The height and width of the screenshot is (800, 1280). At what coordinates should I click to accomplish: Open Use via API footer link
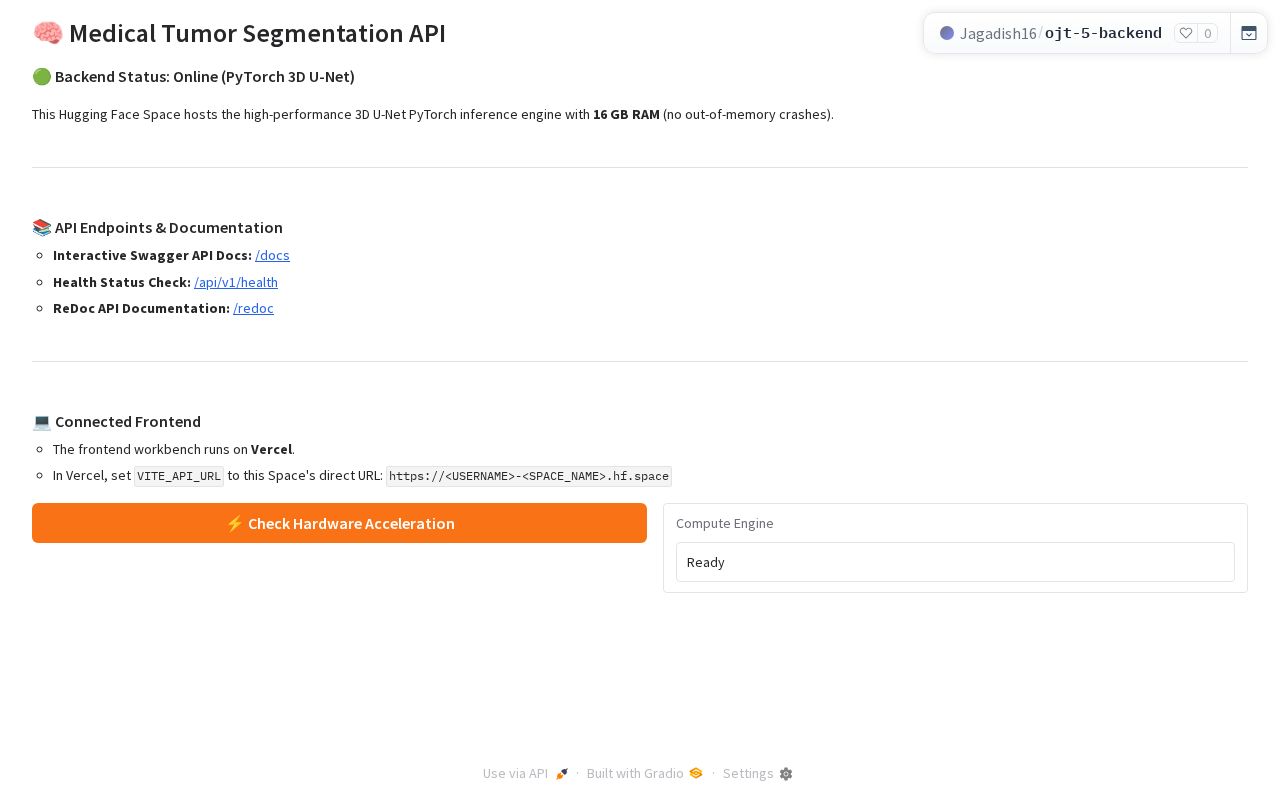(525, 773)
